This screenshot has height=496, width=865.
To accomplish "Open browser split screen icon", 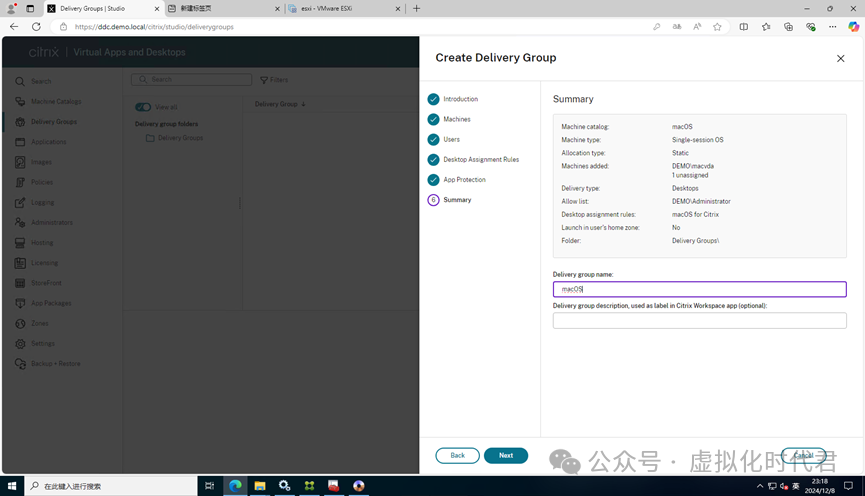I will [x=744, y=26].
